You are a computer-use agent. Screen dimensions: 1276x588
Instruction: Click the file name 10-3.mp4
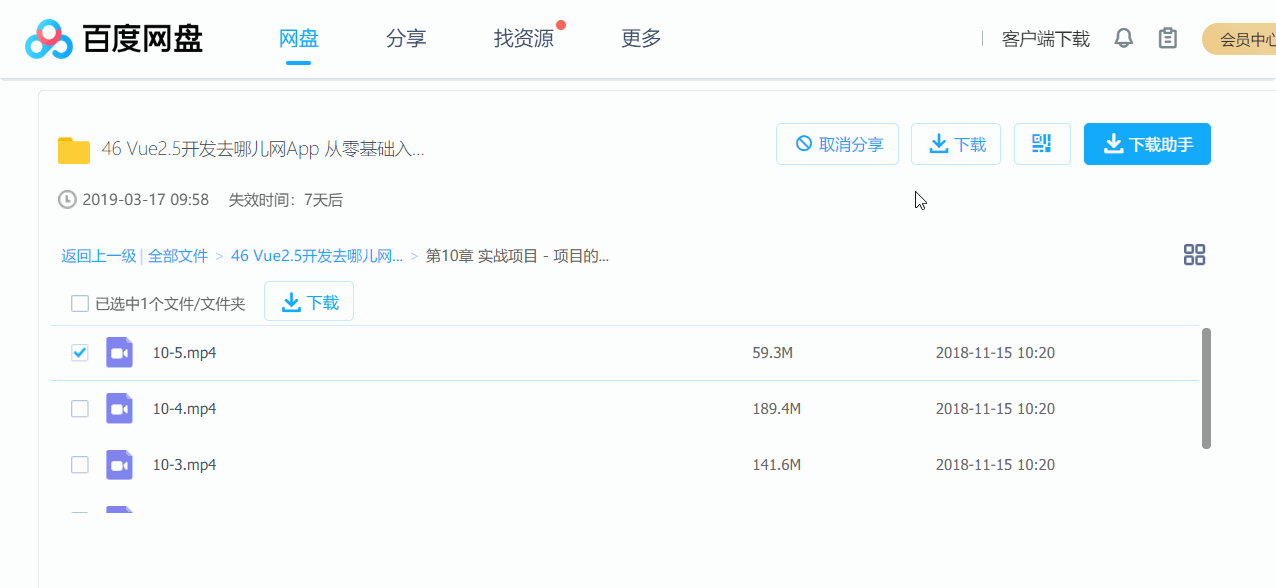pyautogui.click(x=185, y=465)
